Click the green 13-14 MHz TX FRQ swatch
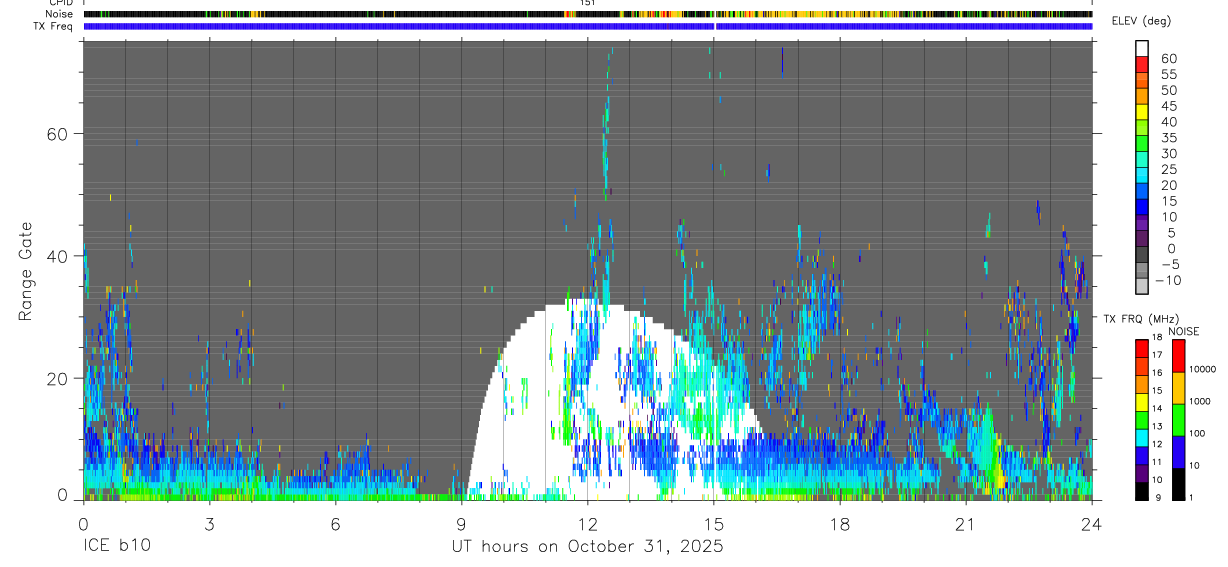Image resolution: width=1228 pixels, height=567 pixels. click(1141, 420)
